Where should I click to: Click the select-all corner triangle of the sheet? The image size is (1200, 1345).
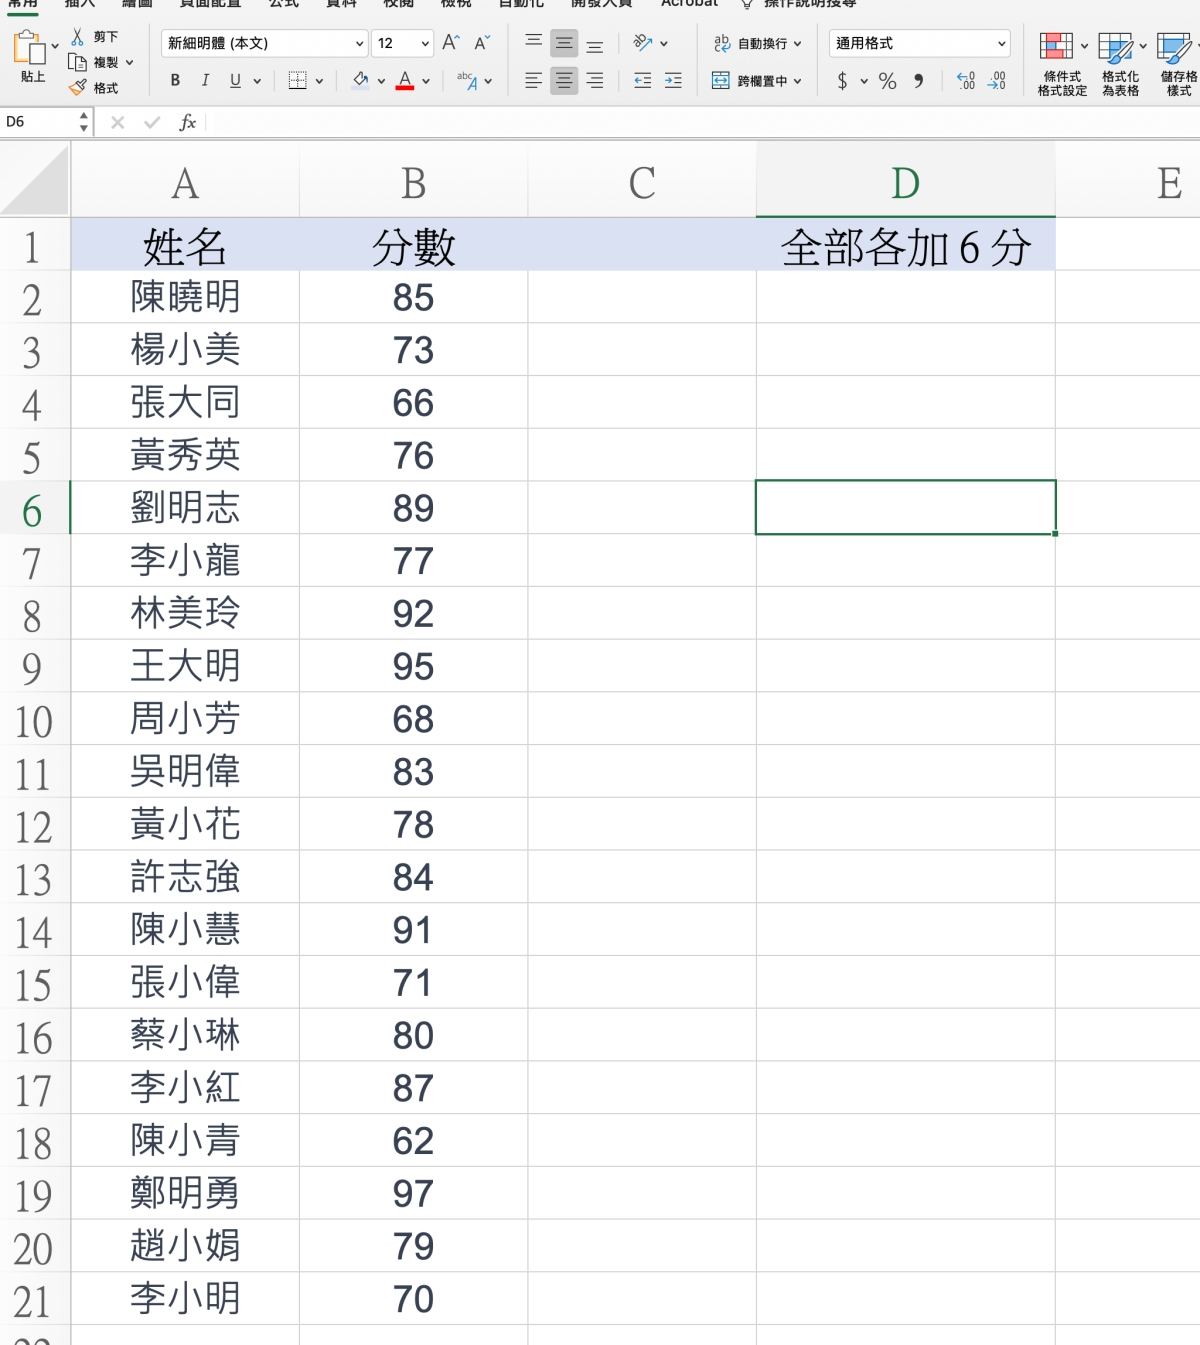tap(35, 181)
